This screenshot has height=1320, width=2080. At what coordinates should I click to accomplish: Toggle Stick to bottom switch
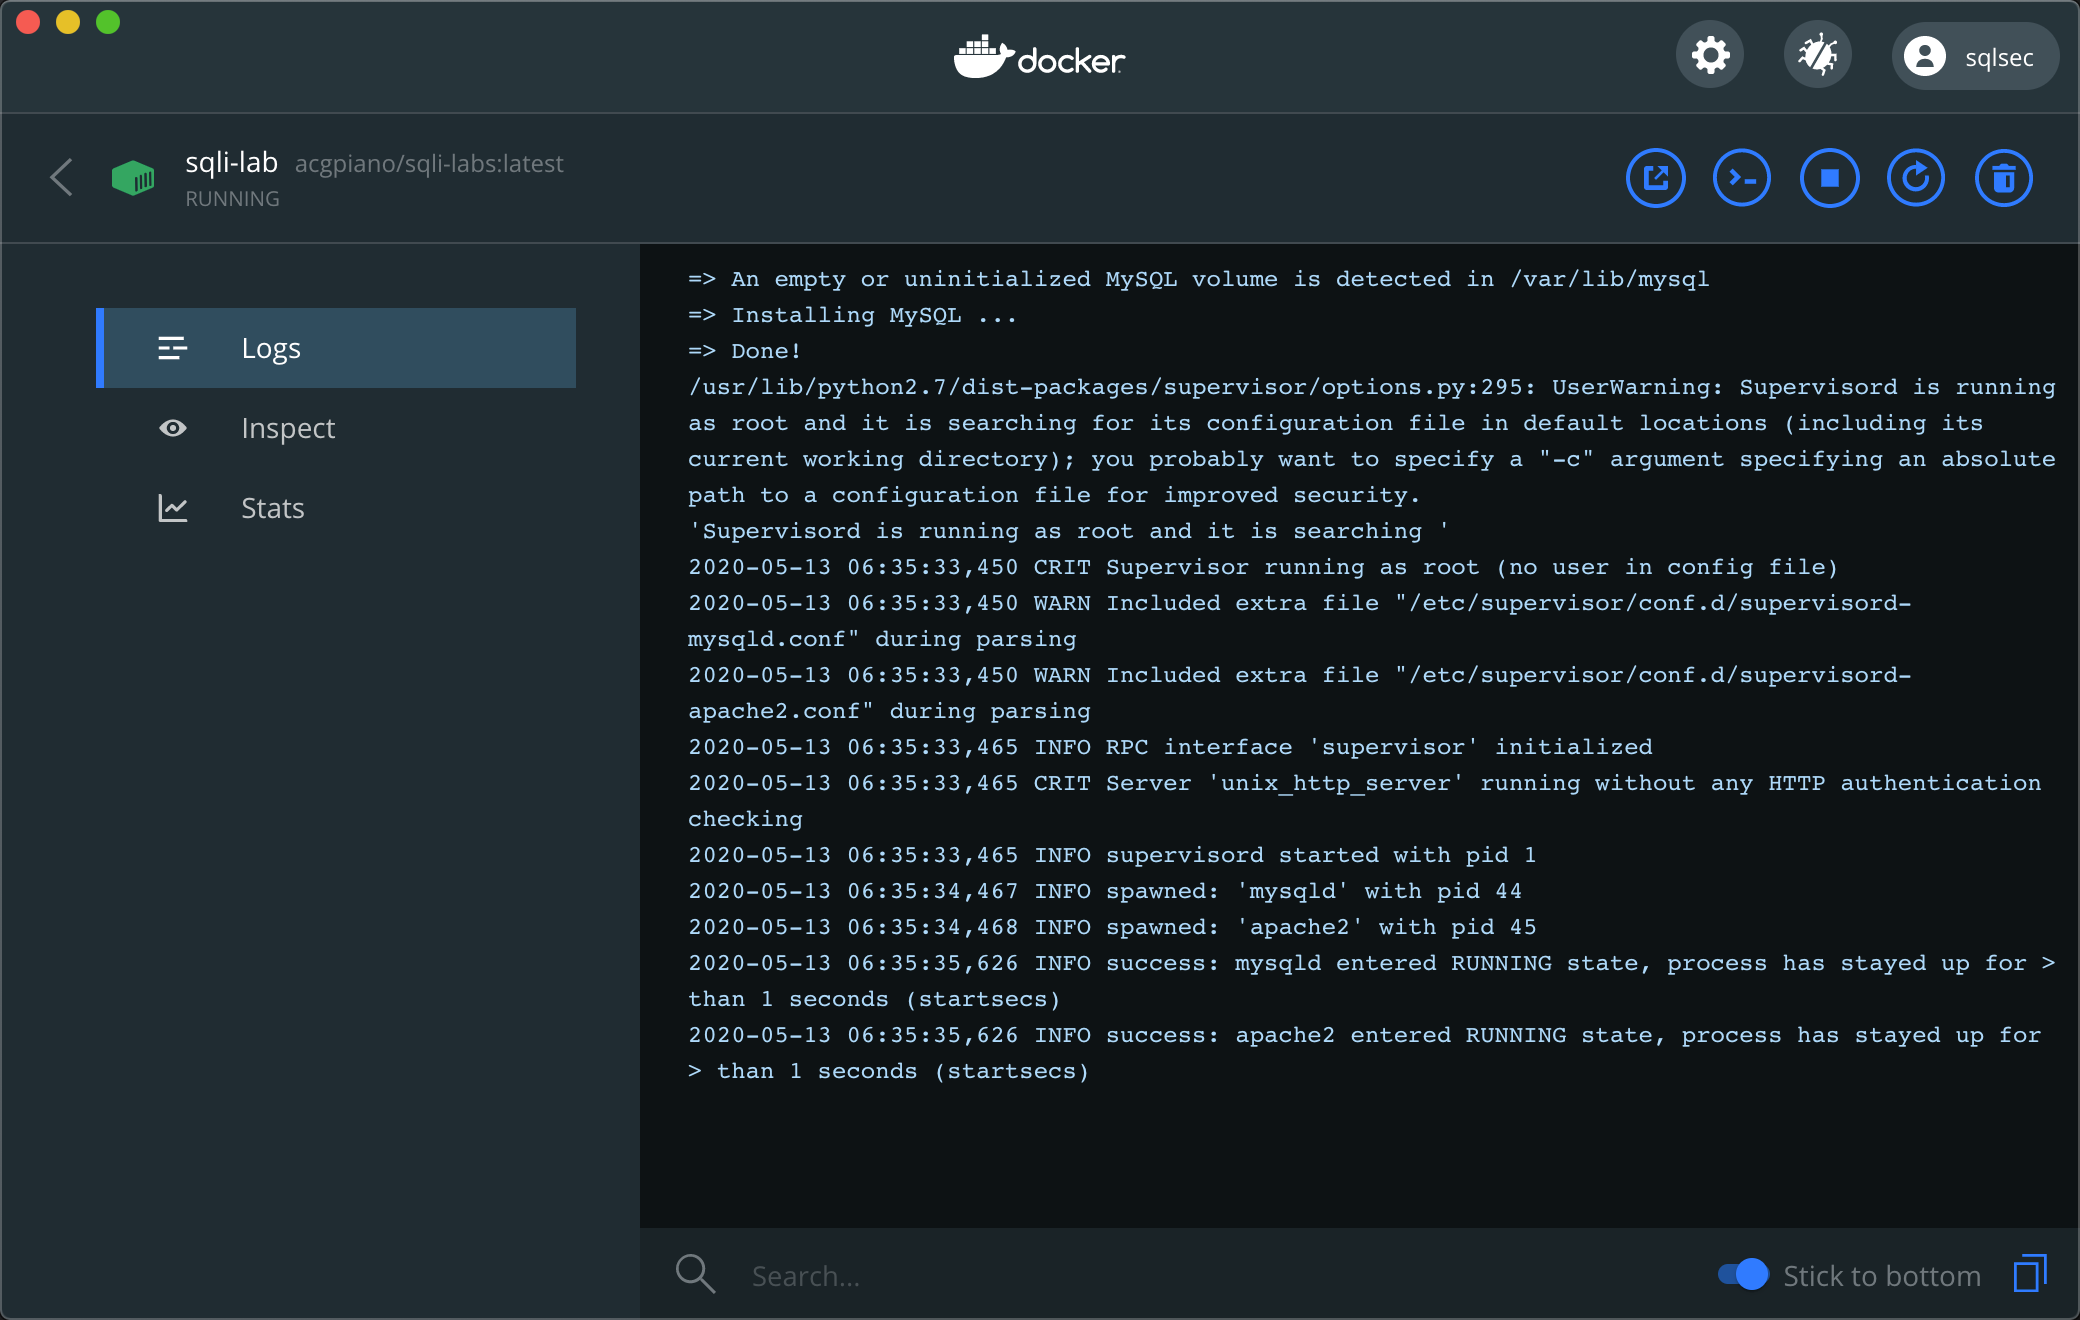point(1743,1274)
